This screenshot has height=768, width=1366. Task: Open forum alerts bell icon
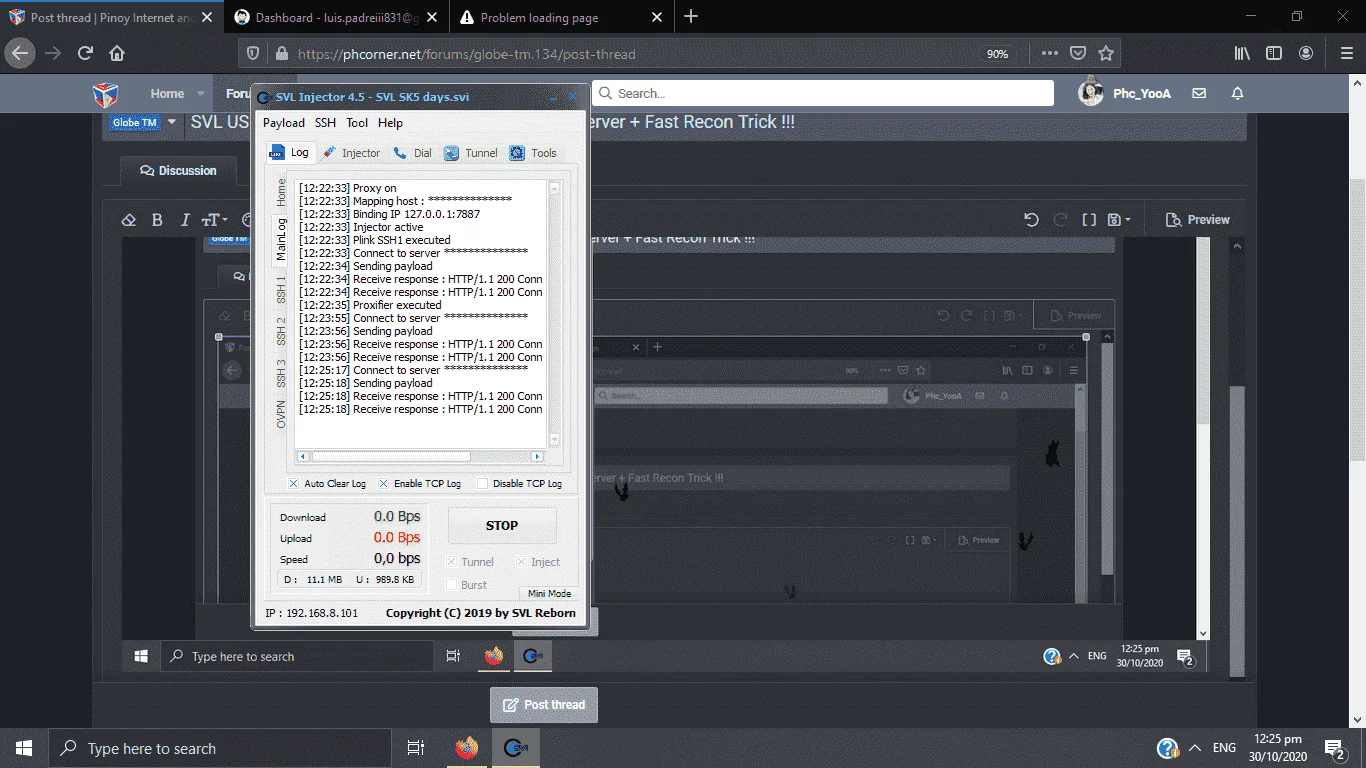pos(1237,93)
